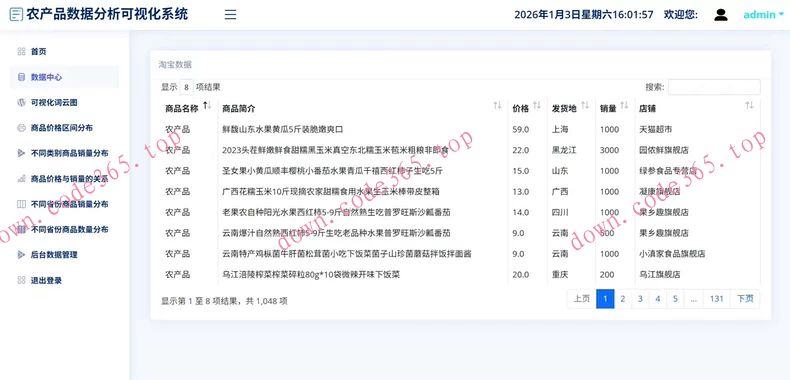Go to page 2
This screenshot has width=790, height=380.
click(623, 299)
